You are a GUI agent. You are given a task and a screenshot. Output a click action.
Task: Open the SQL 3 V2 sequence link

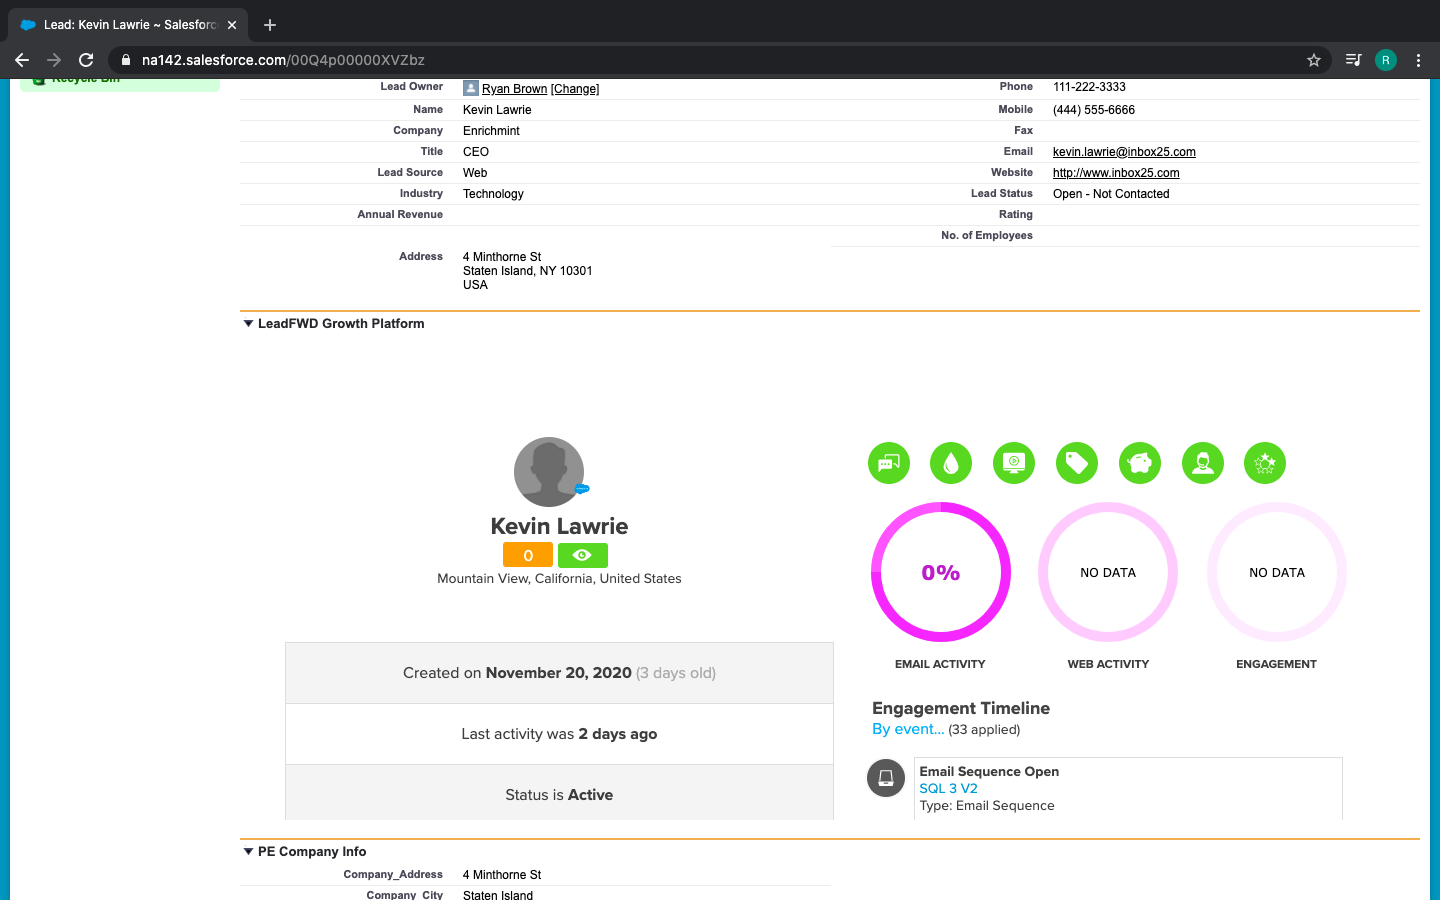[948, 788]
